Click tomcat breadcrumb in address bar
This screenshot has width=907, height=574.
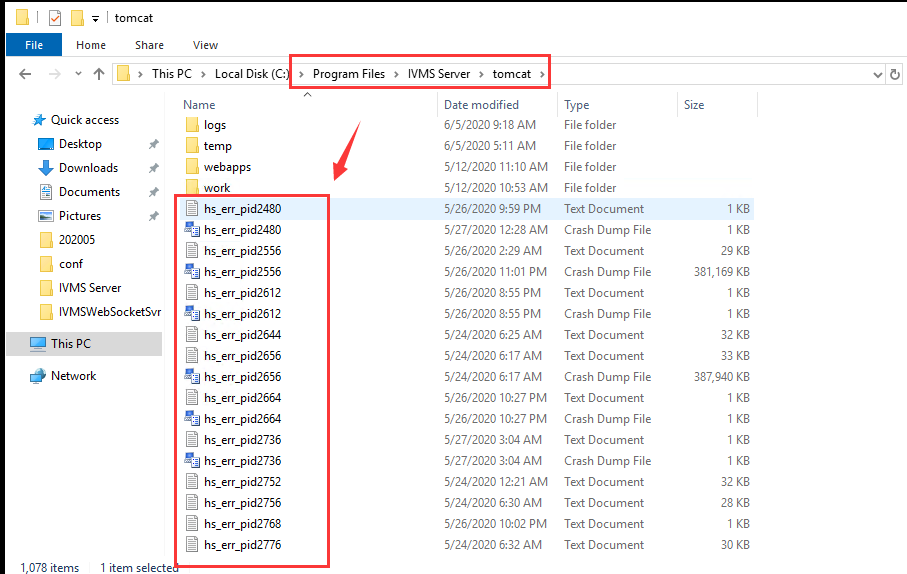click(512, 74)
